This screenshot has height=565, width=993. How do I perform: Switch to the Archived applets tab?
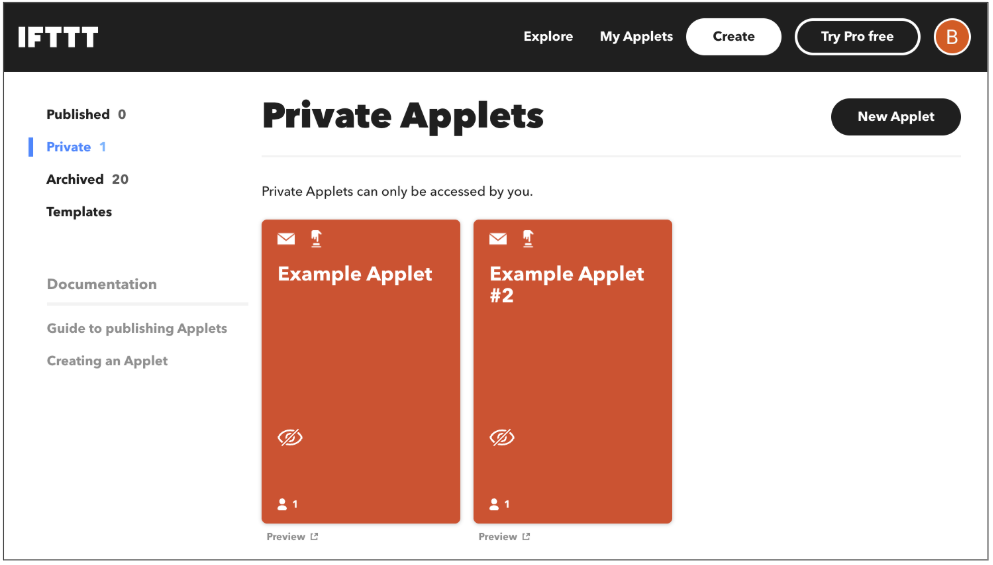75,179
